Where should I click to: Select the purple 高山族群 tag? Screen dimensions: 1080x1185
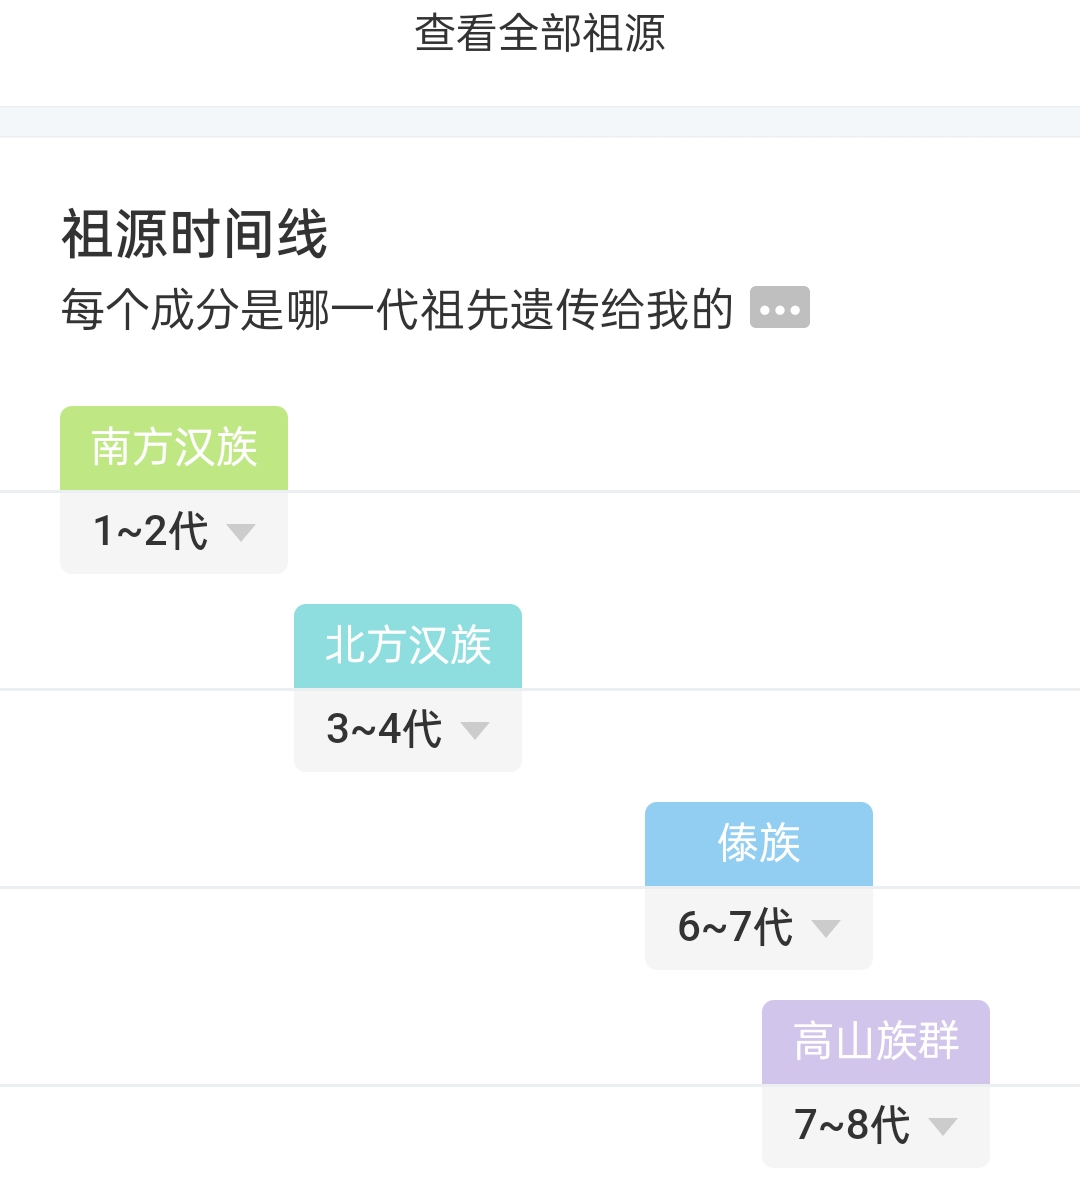876,1042
